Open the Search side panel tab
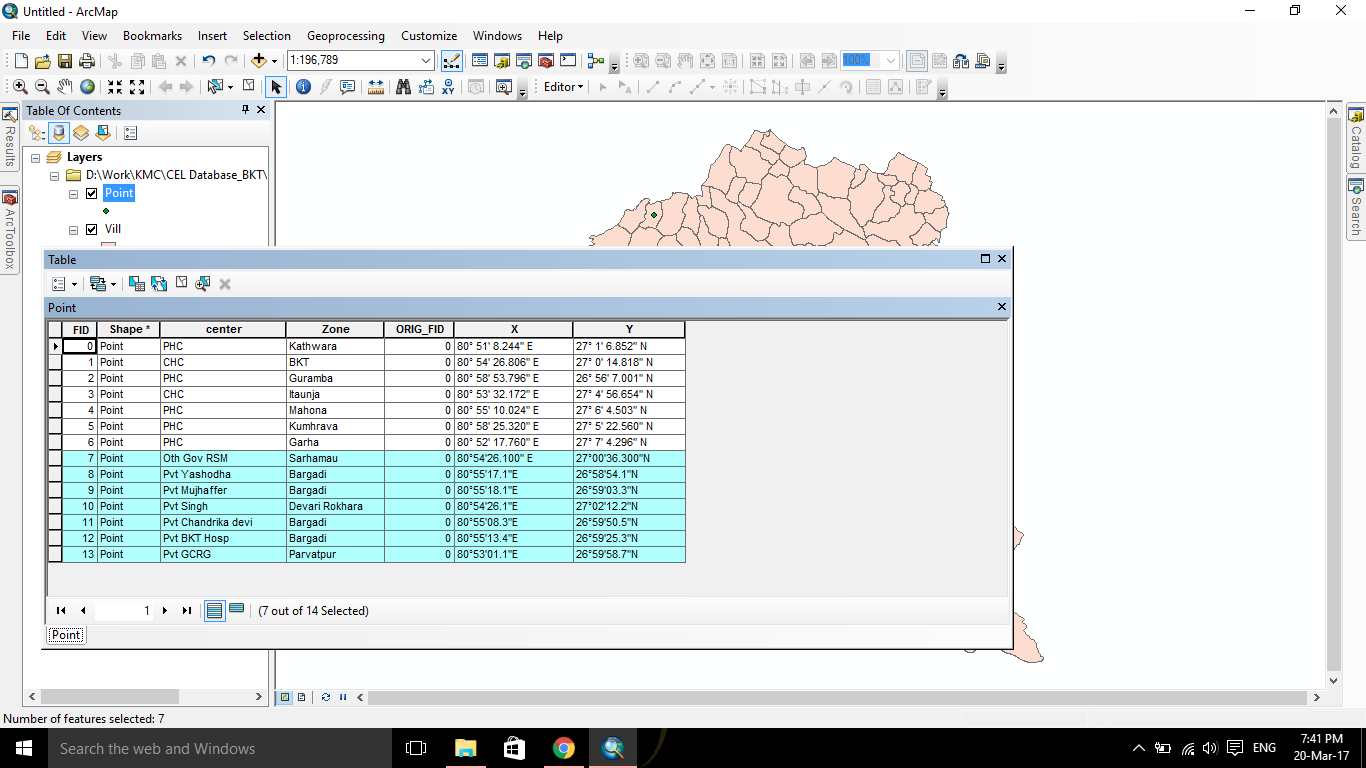 pyautogui.click(x=1356, y=207)
